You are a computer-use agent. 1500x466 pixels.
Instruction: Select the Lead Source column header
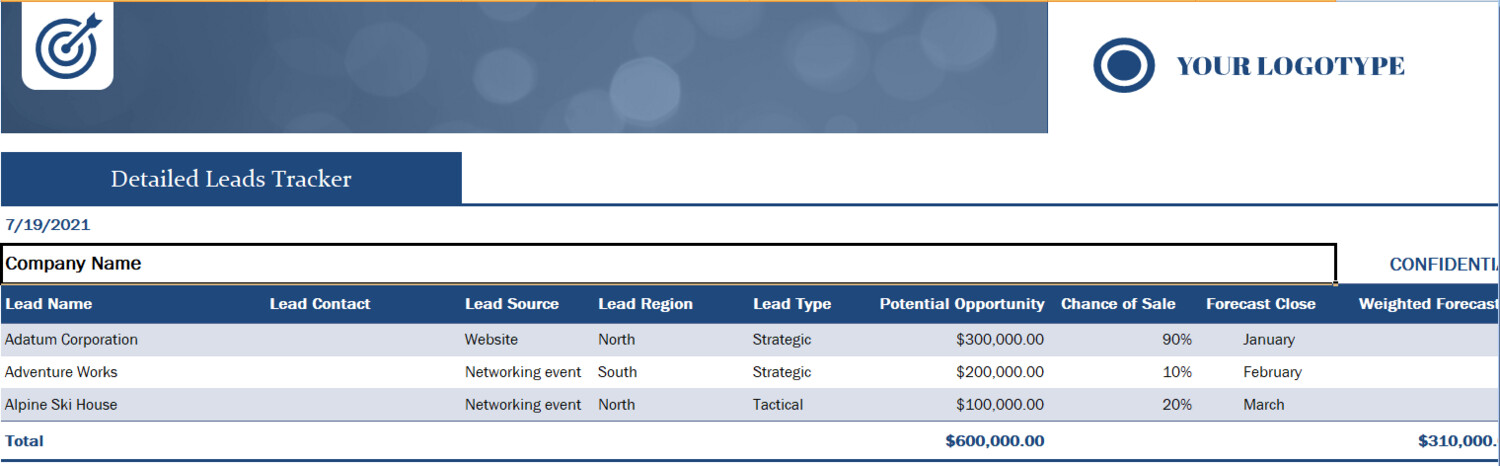[x=511, y=304]
